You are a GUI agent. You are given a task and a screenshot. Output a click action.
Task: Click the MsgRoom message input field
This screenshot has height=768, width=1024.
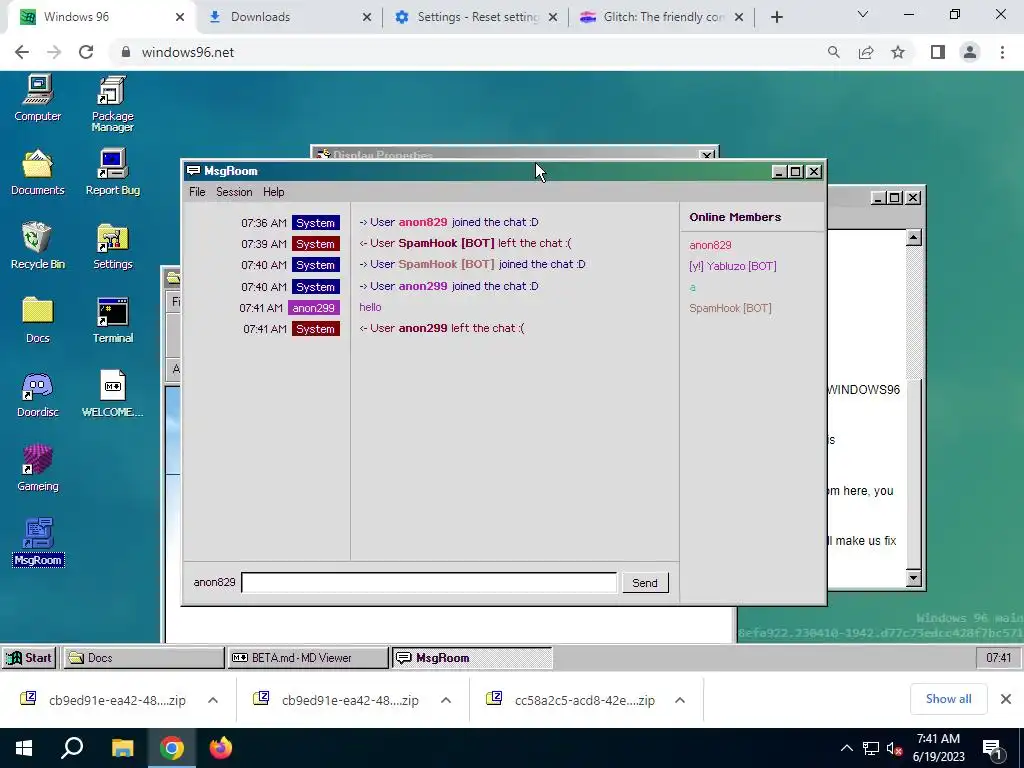tap(429, 583)
